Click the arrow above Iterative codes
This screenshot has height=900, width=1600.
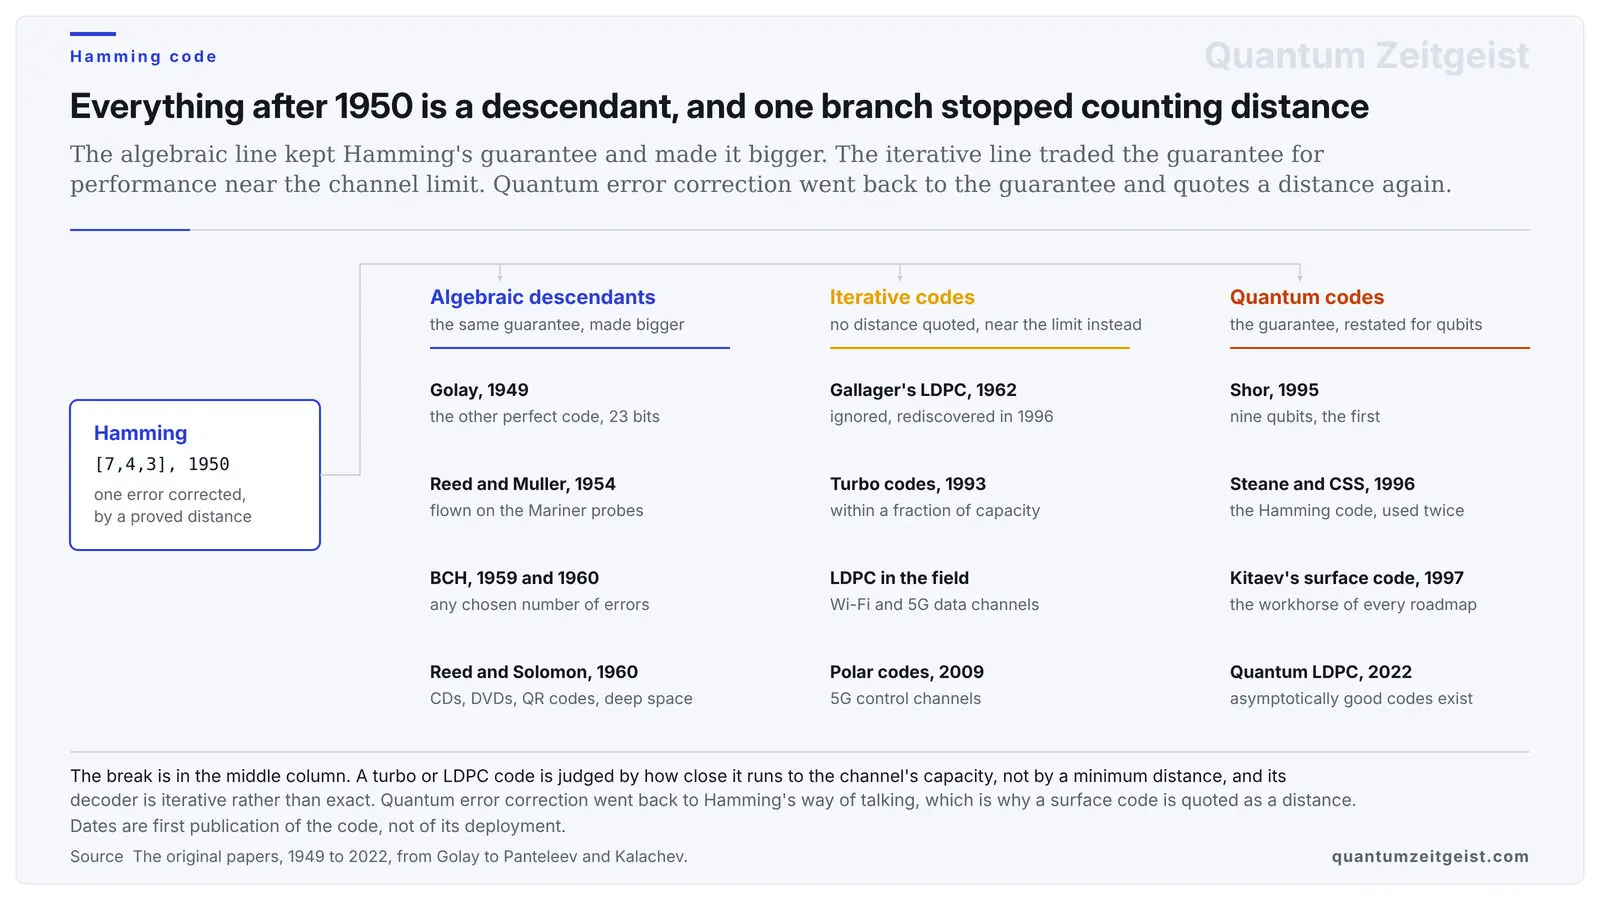(900, 273)
